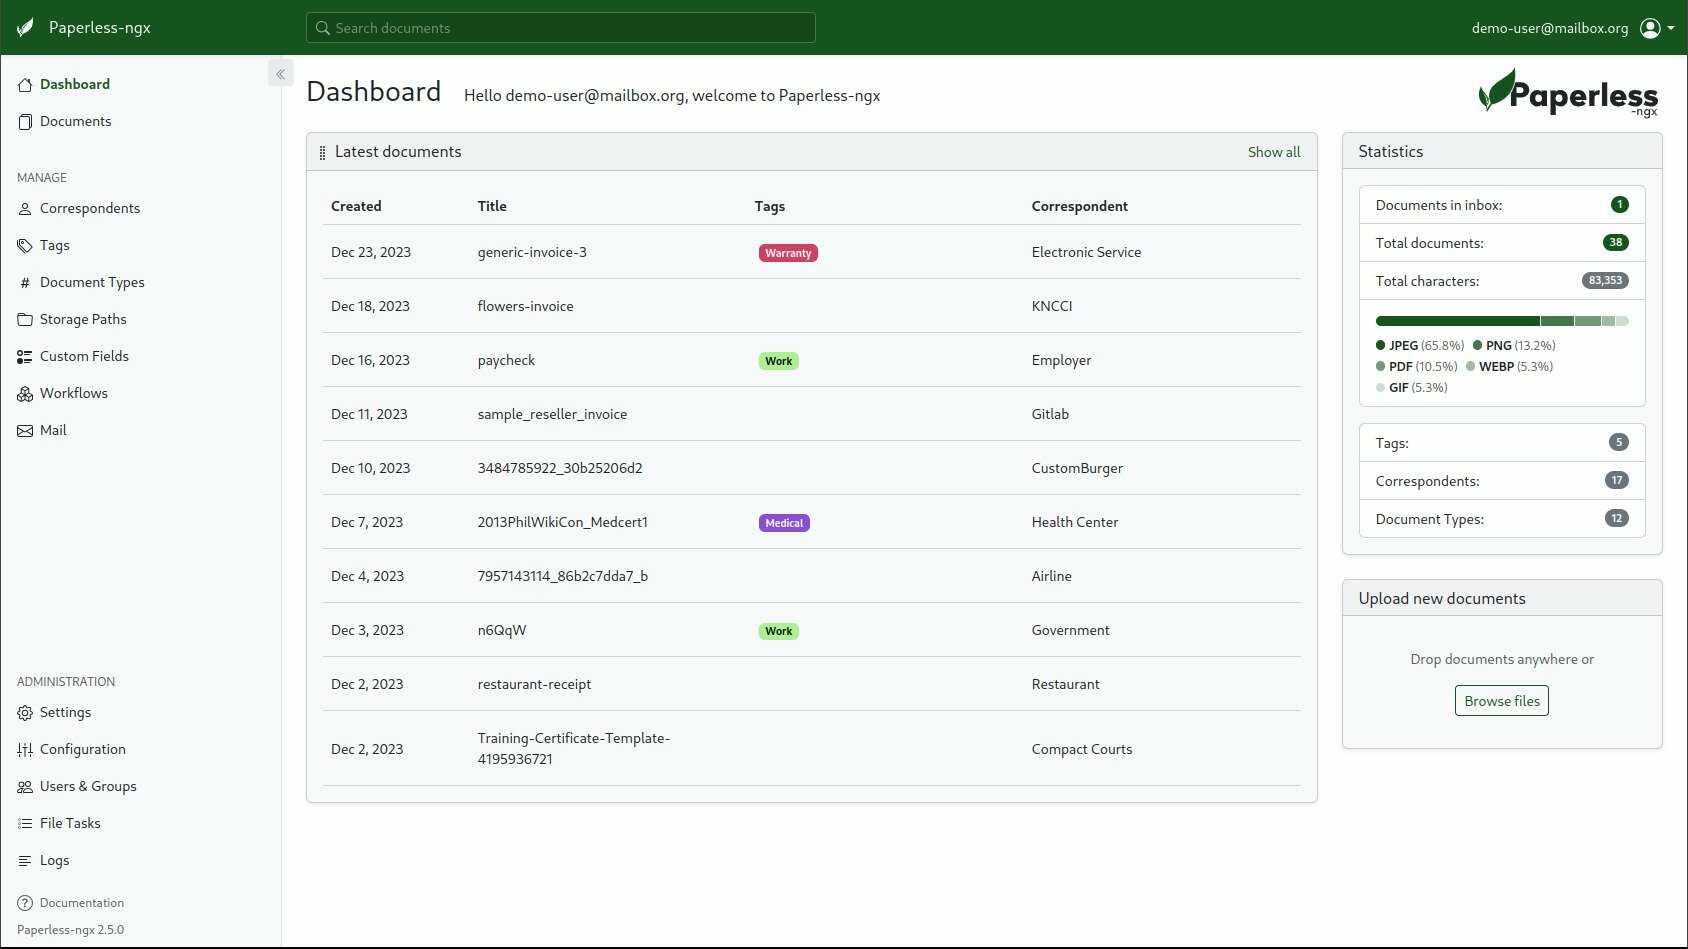The width and height of the screenshot is (1688, 949).
Task: Open Documentation via the question mark icon
Action: pos(24,902)
